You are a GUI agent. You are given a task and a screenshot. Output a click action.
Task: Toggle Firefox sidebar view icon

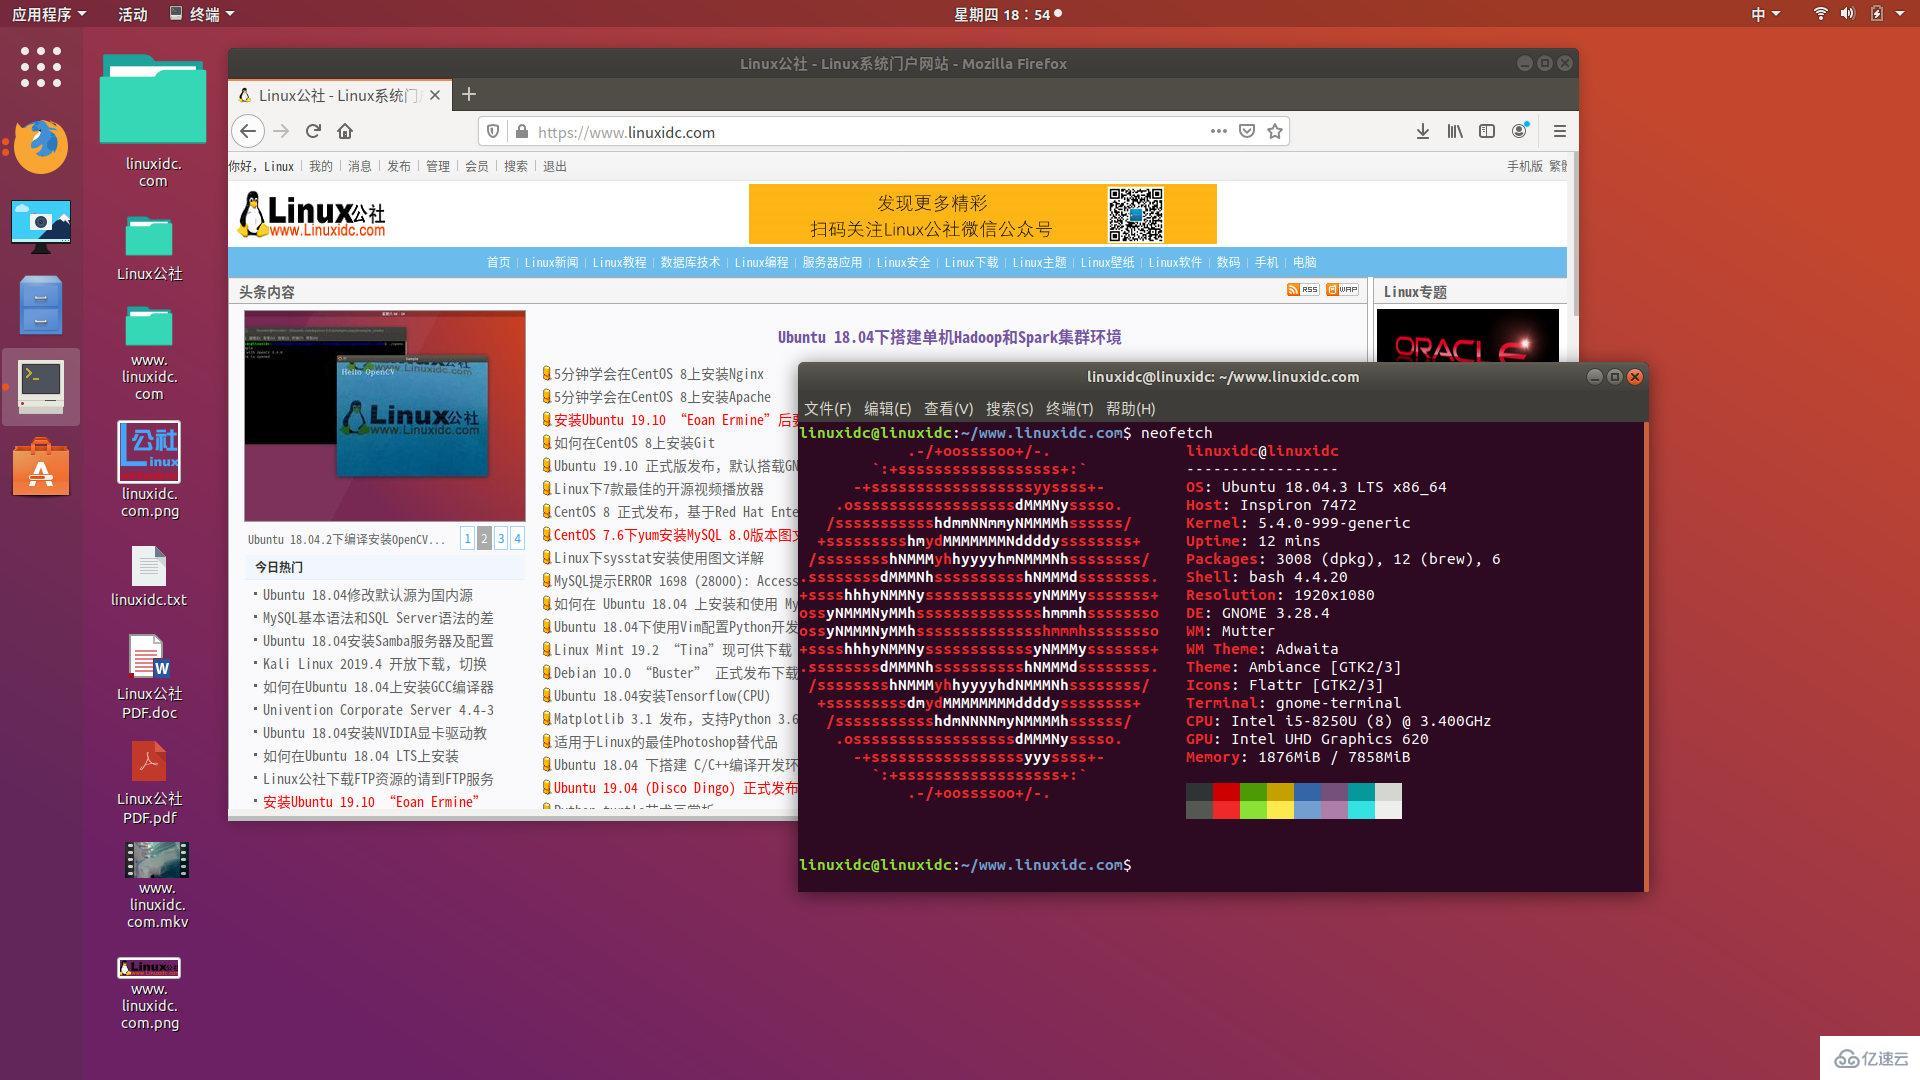pyautogui.click(x=1487, y=131)
